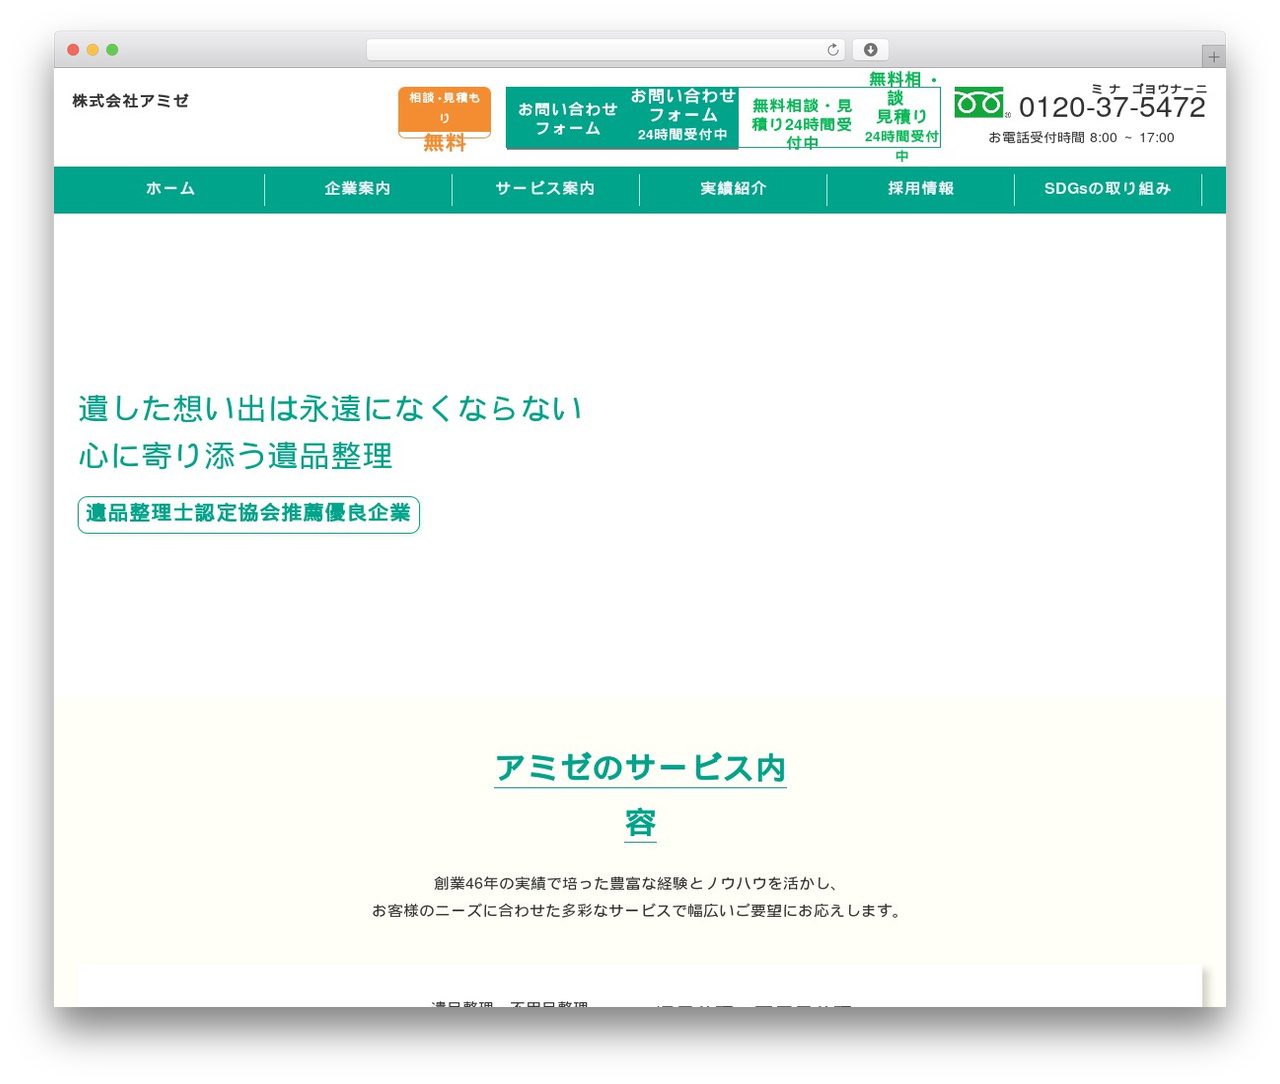Reload the page using the refresh icon
1280x1084 pixels.
tap(832, 50)
